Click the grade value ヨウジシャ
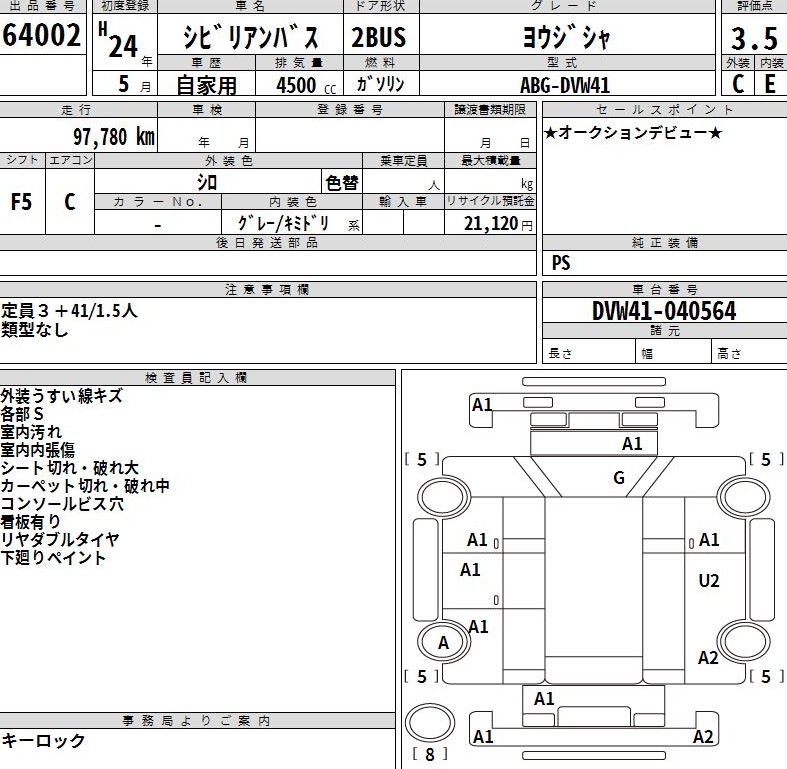The image size is (787, 769). (x=567, y=37)
